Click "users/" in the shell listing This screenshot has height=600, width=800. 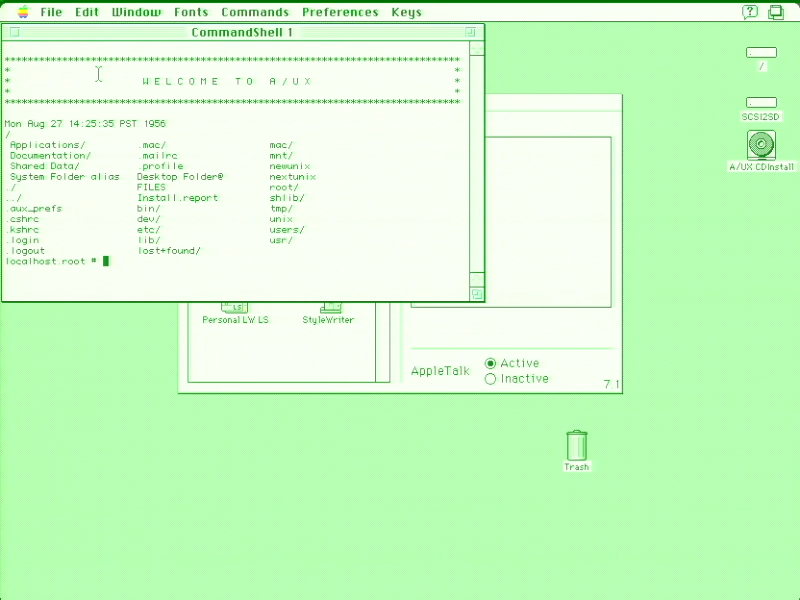point(287,230)
